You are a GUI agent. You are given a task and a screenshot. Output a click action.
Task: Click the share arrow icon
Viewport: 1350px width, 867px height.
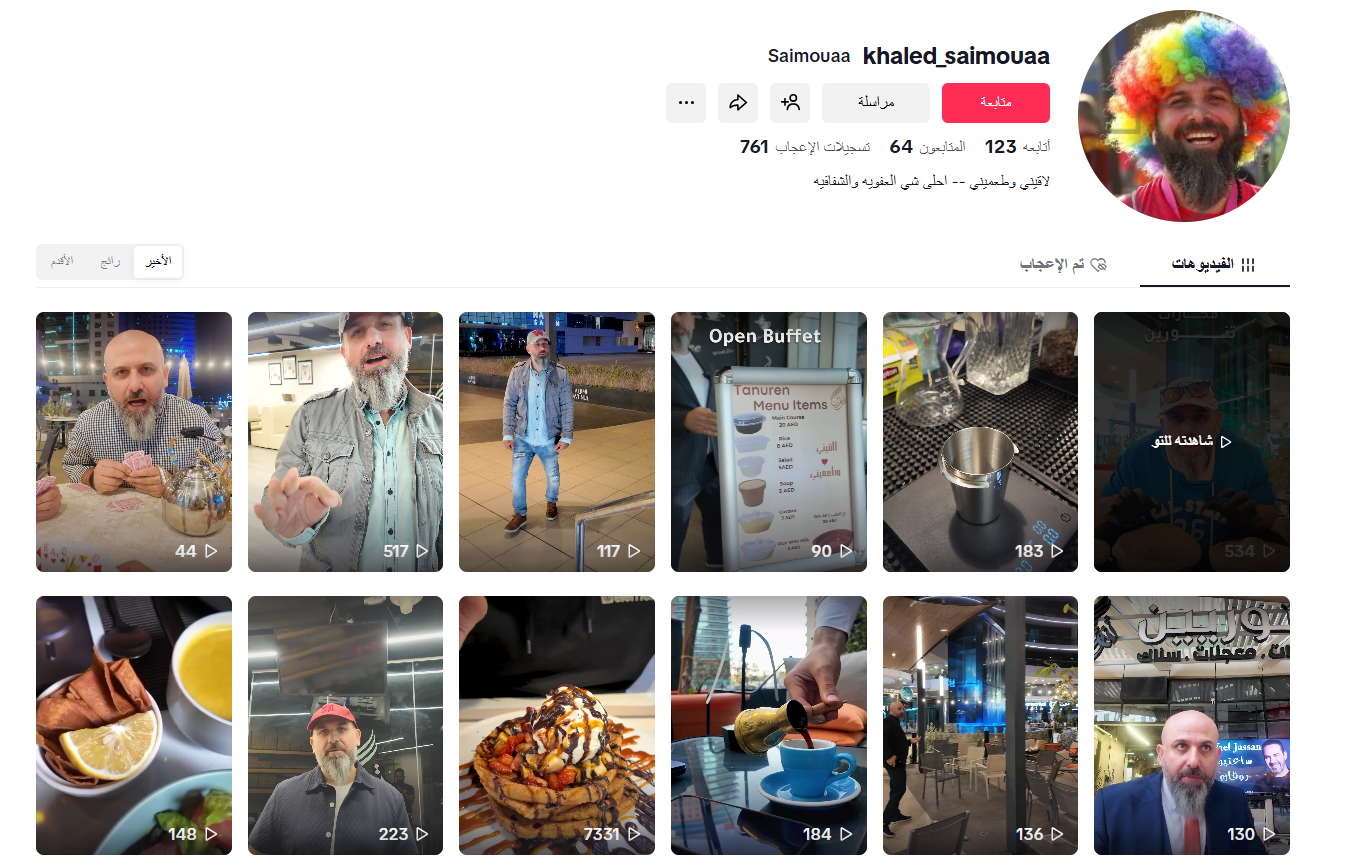point(738,103)
